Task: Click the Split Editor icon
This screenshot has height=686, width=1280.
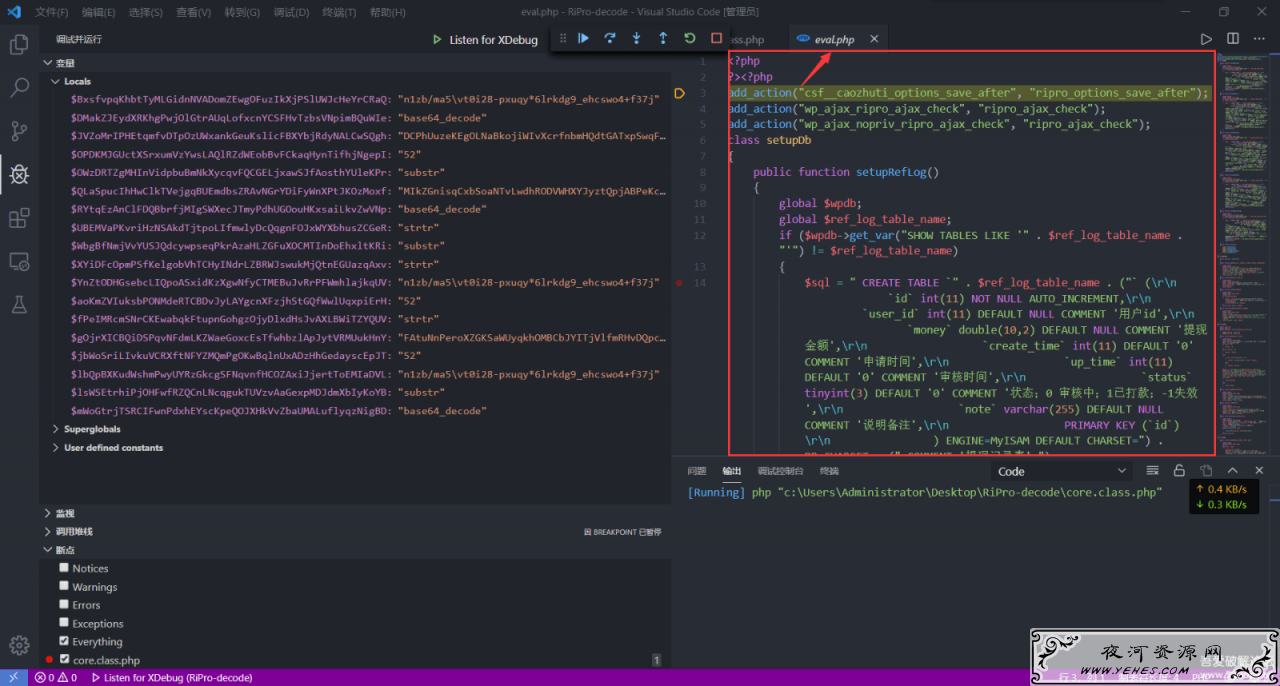Action: (x=1233, y=39)
